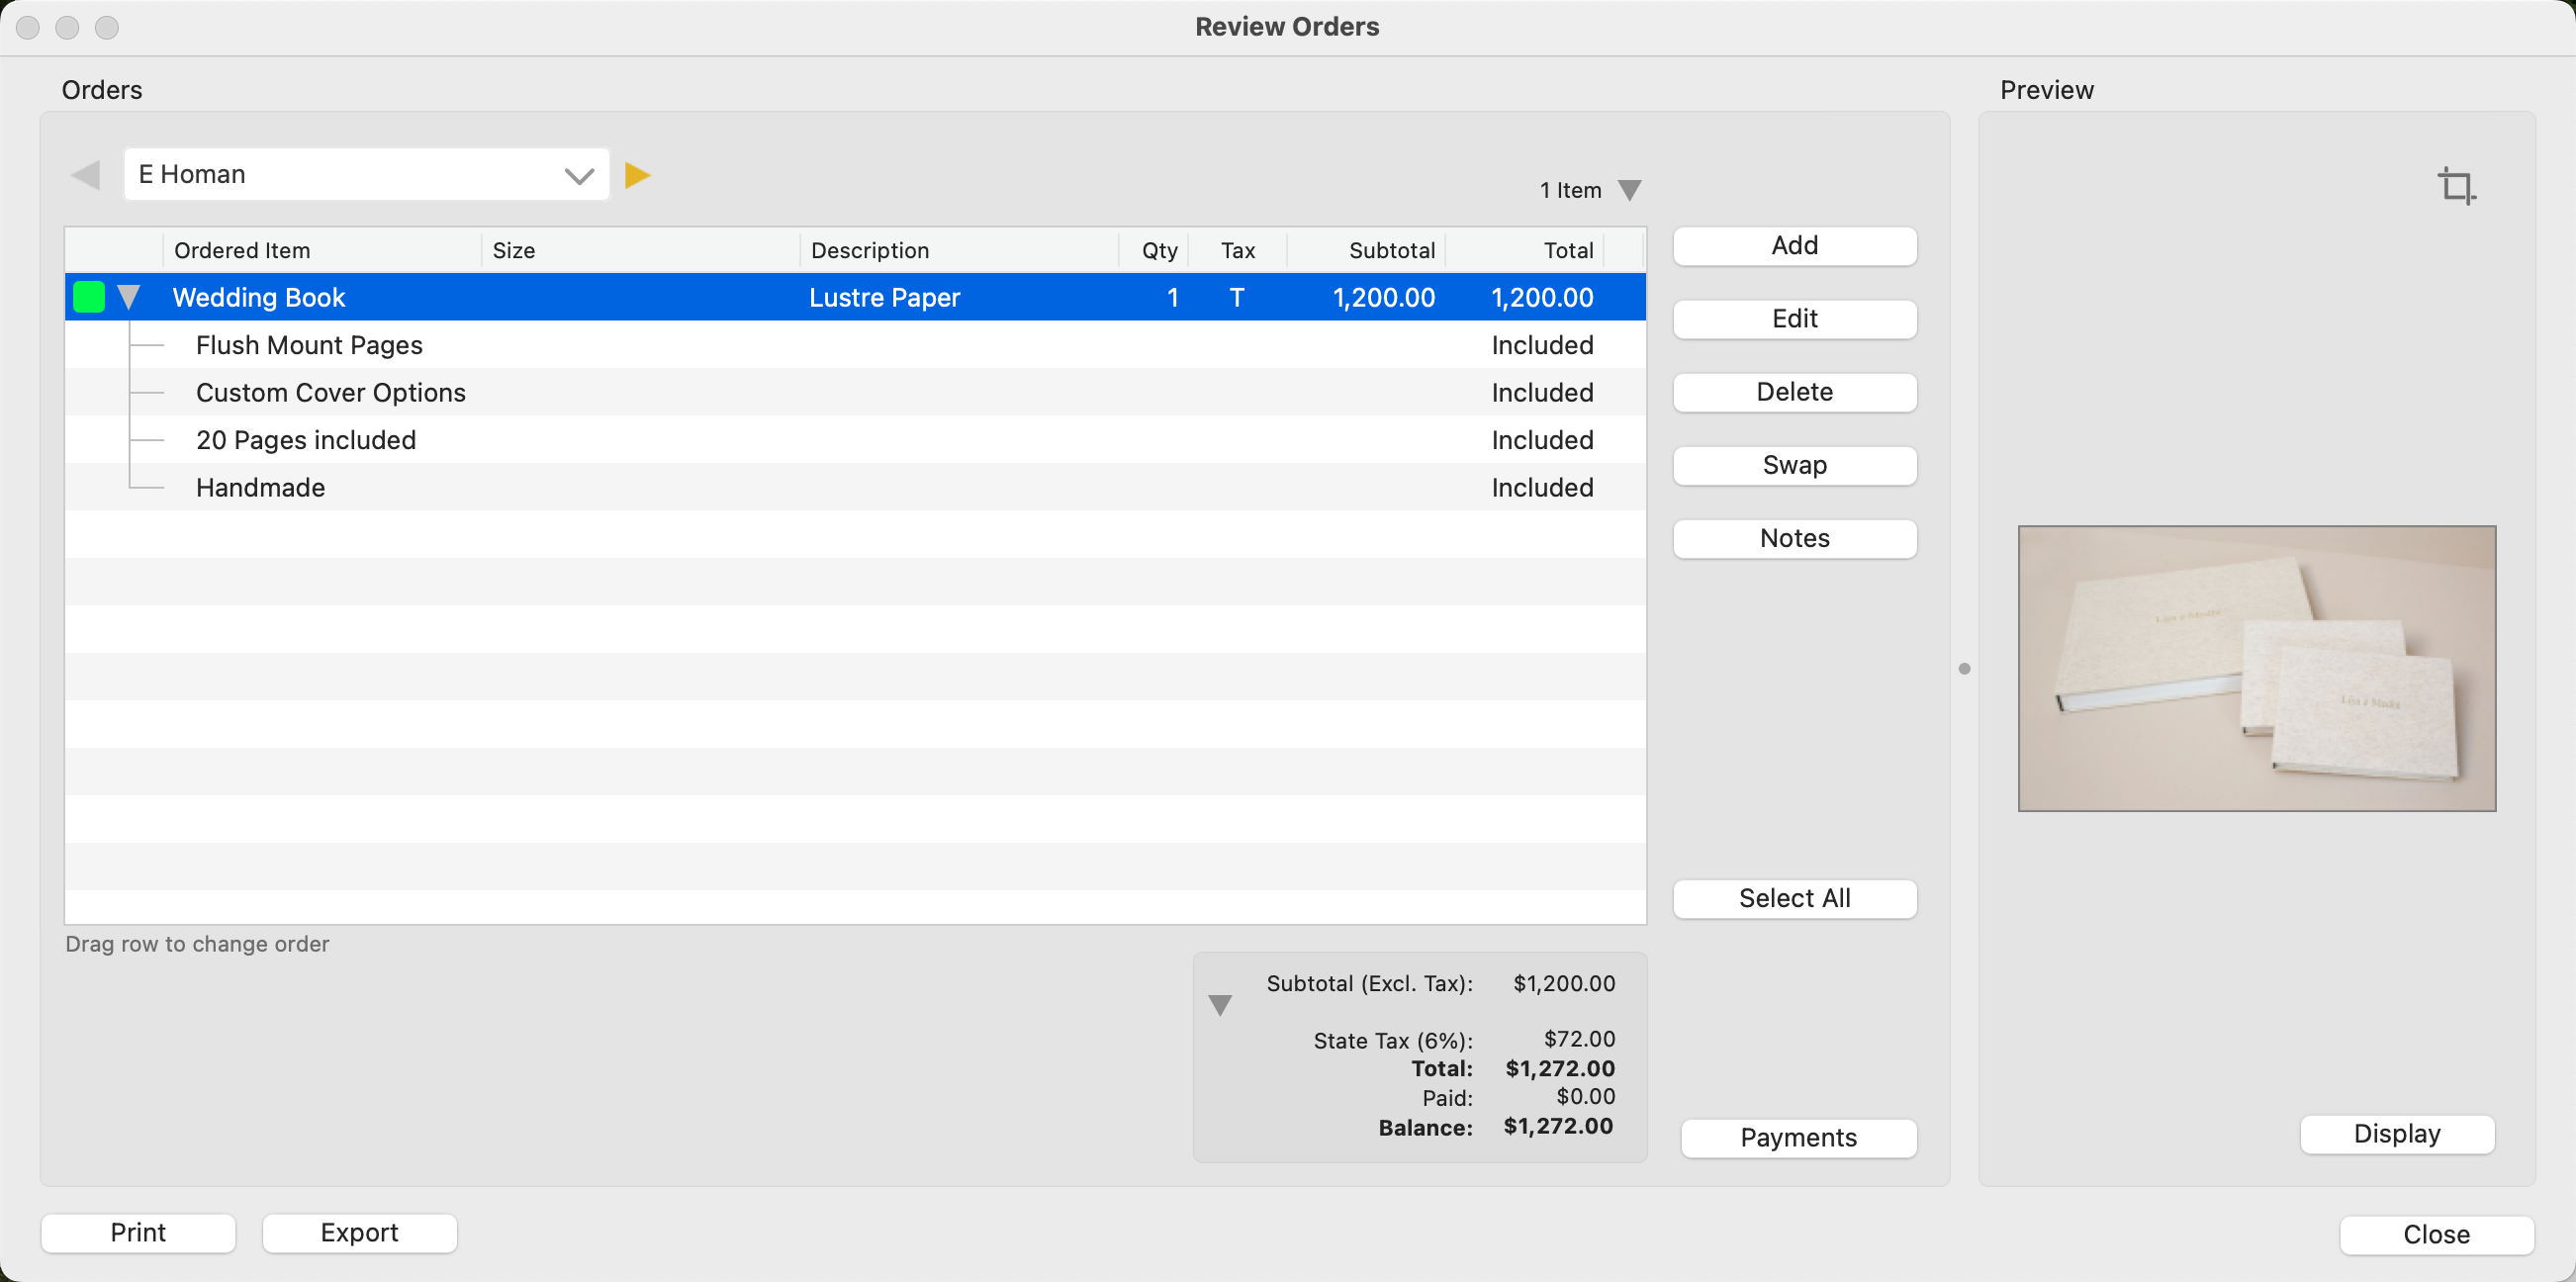Screen dimensions: 2576x1282
Task: Click the wedding album preview thumbnail
Action: 2256,668
